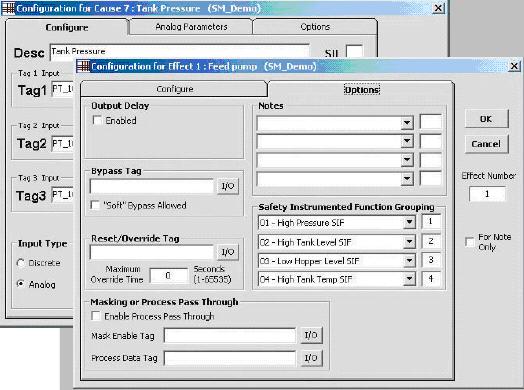The height and width of the screenshot is (390, 524).
Task: Click the SIF grouping number box showing 2
Action: tap(431, 241)
